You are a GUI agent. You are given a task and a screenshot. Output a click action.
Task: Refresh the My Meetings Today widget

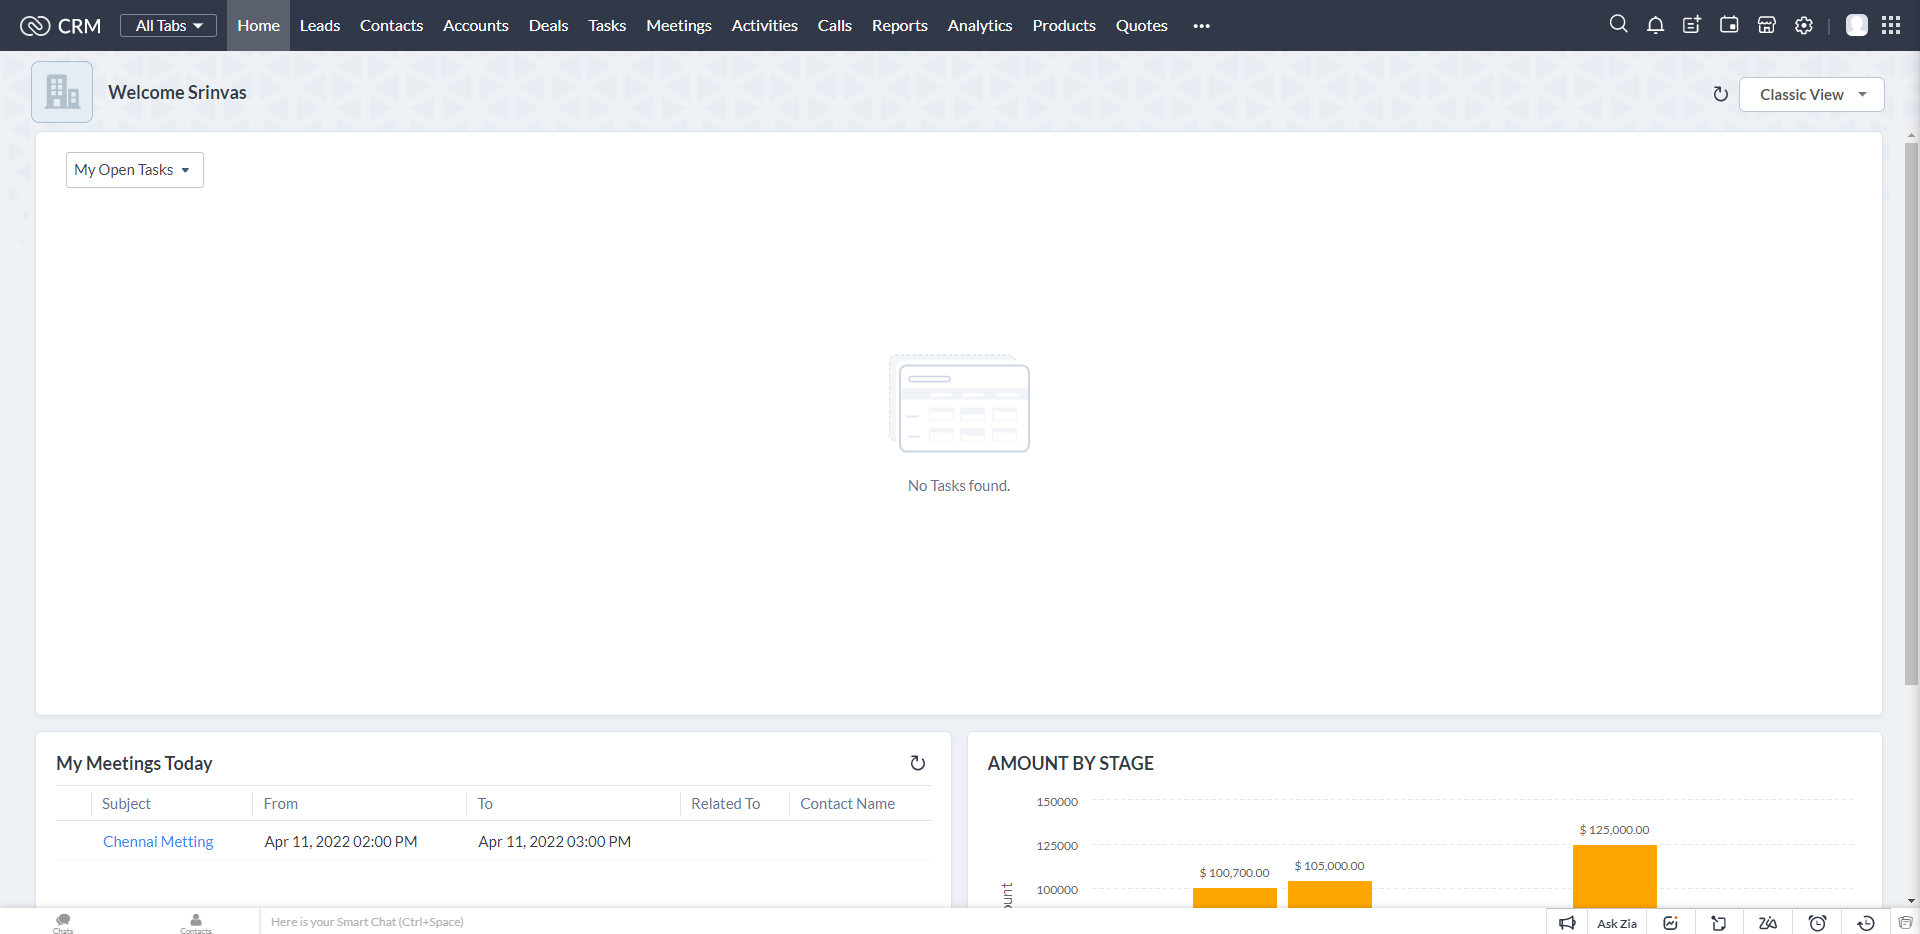tap(918, 763)
